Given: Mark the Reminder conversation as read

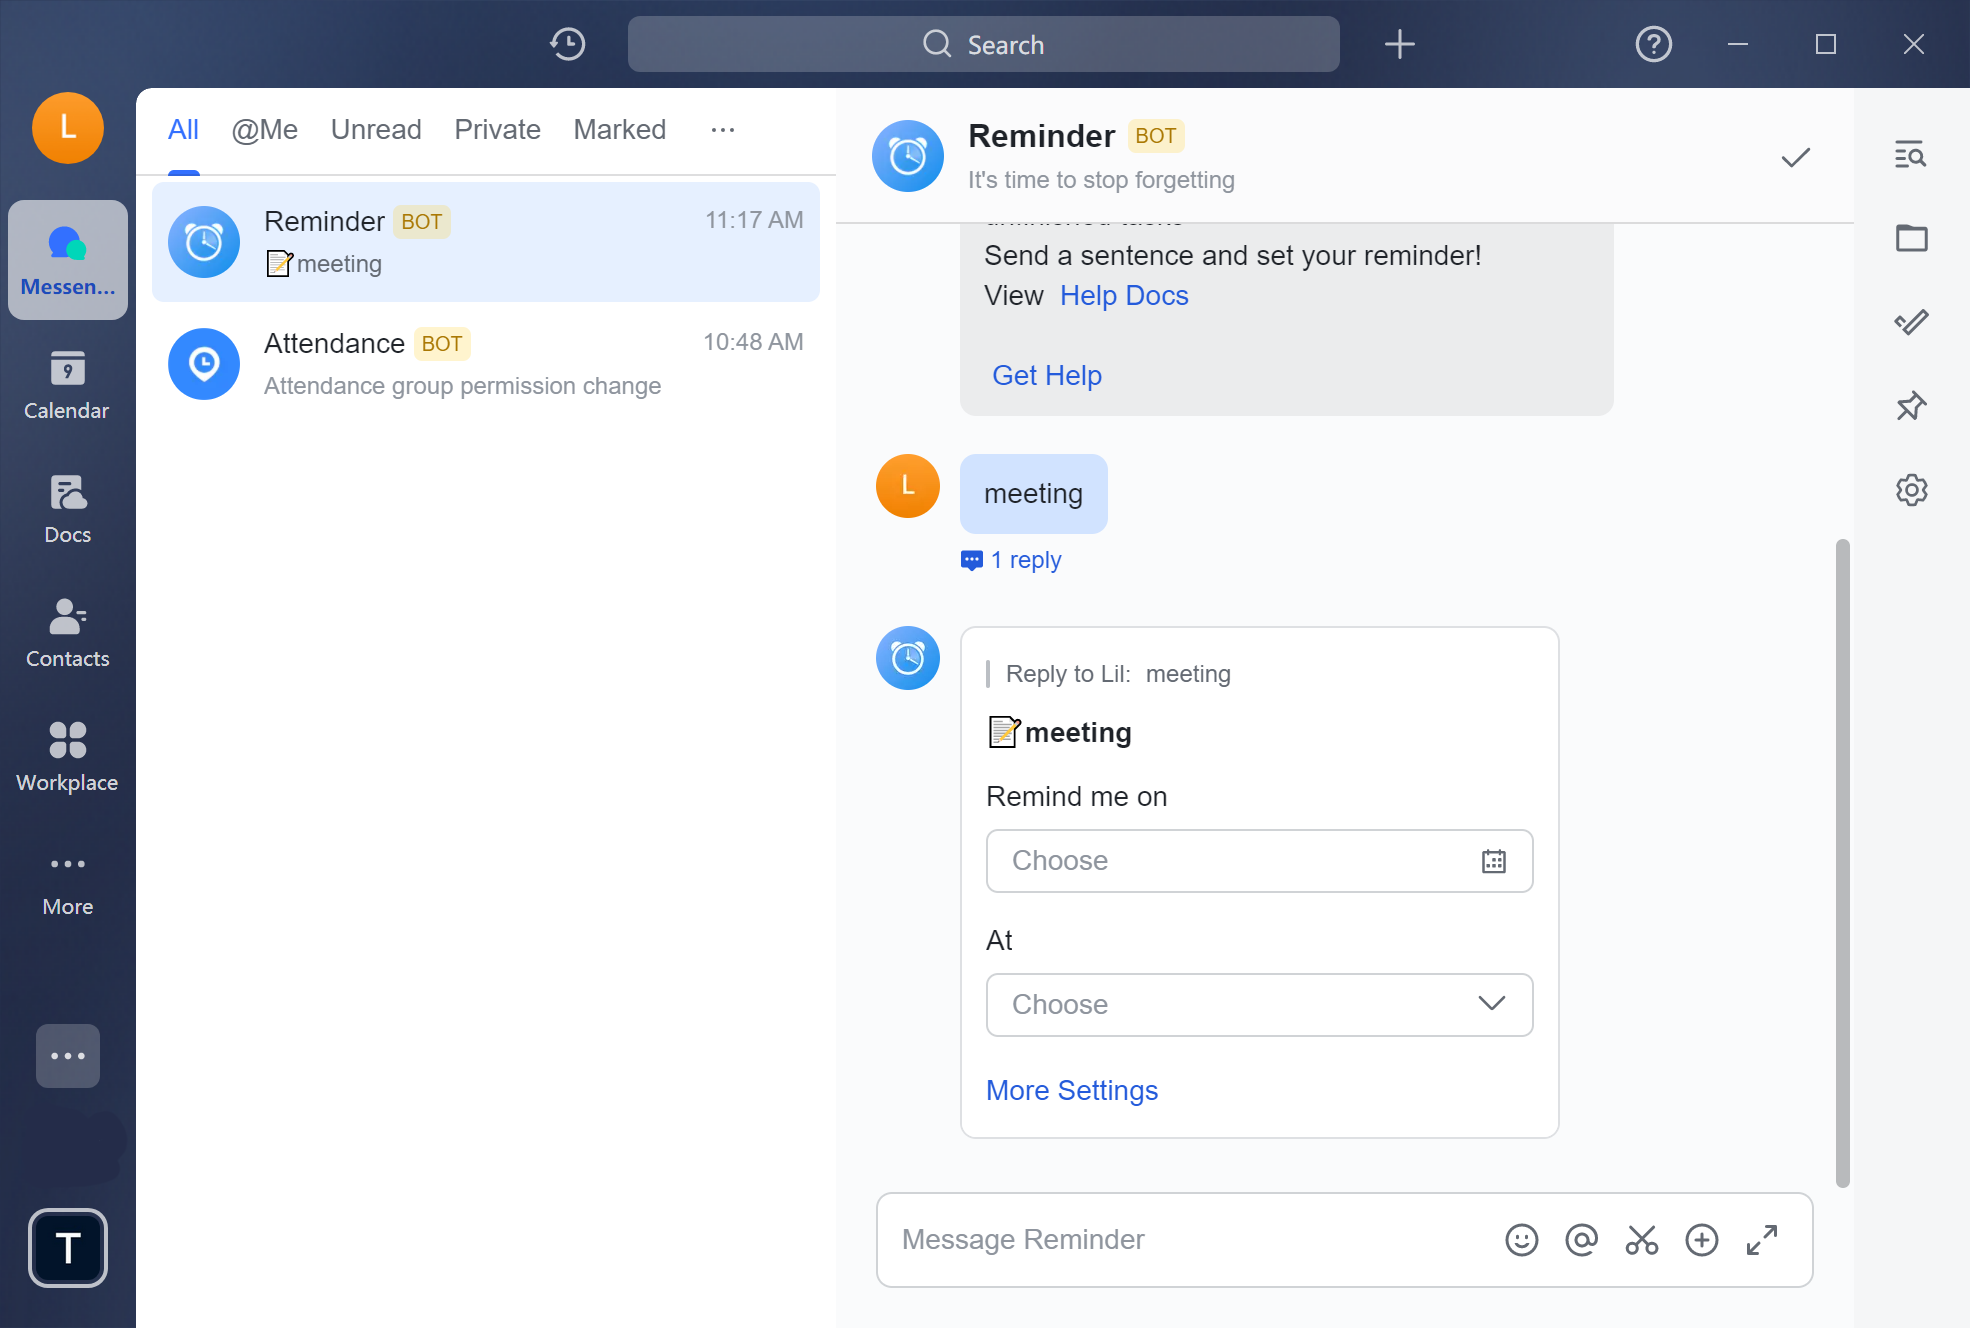Looking at the screenshot, I should (1795, 156).
